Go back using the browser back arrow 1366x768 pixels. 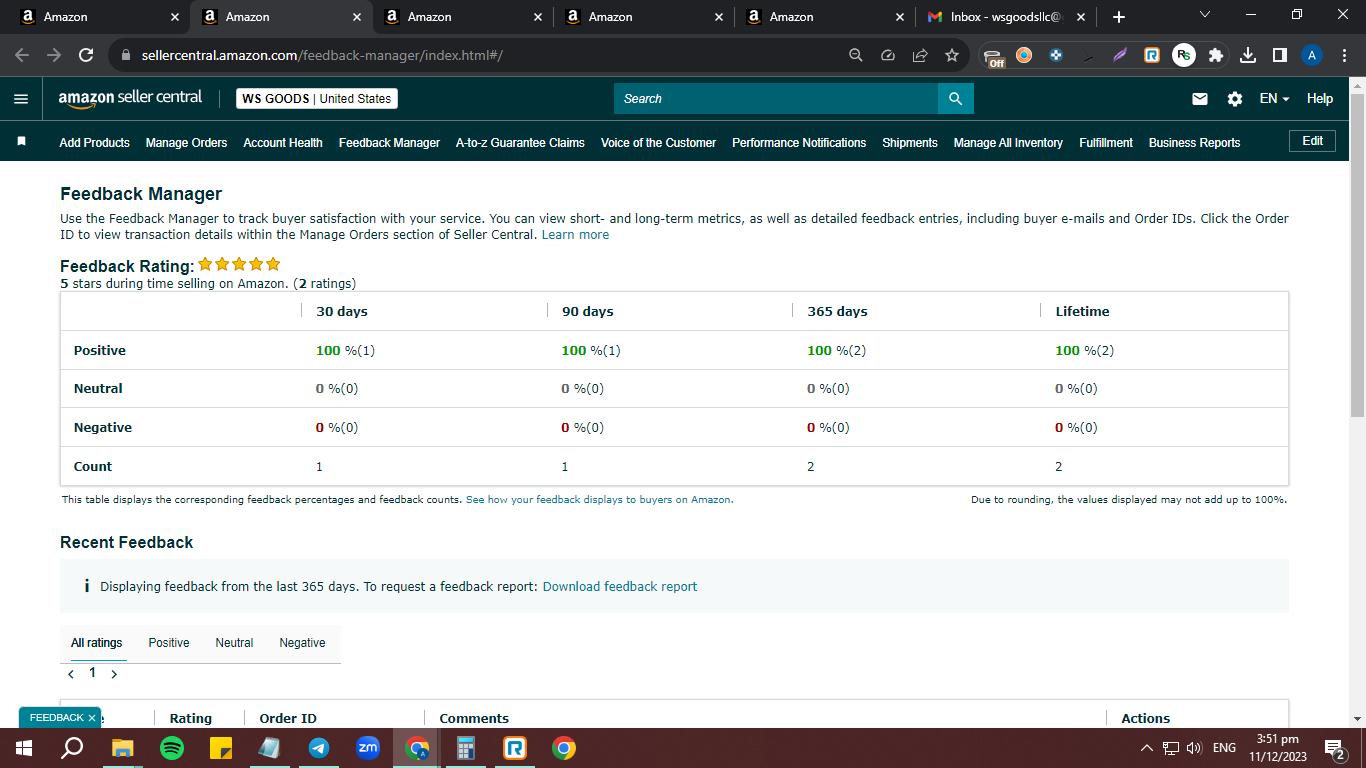22,55
